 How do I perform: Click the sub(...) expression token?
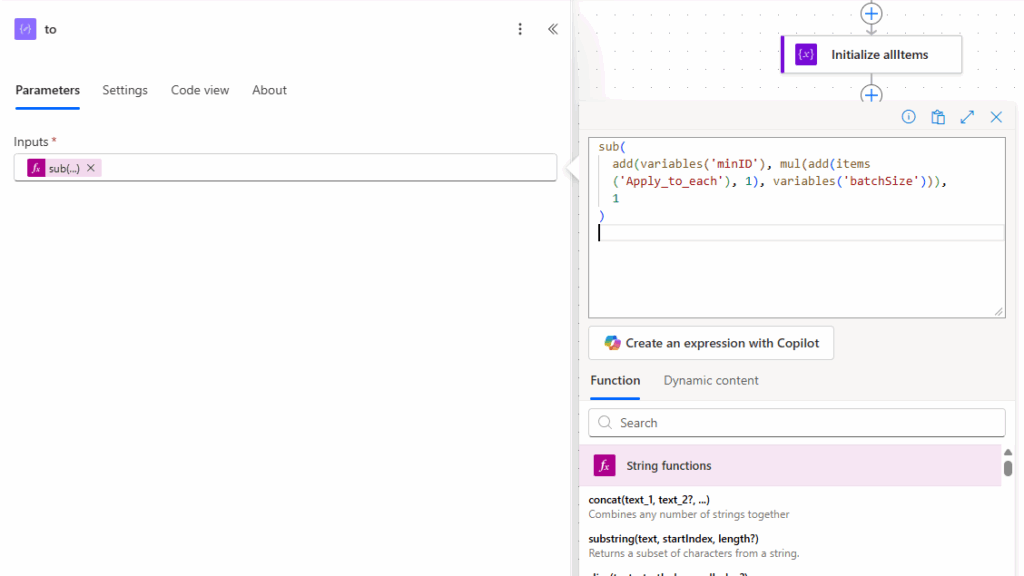(64, 168)
